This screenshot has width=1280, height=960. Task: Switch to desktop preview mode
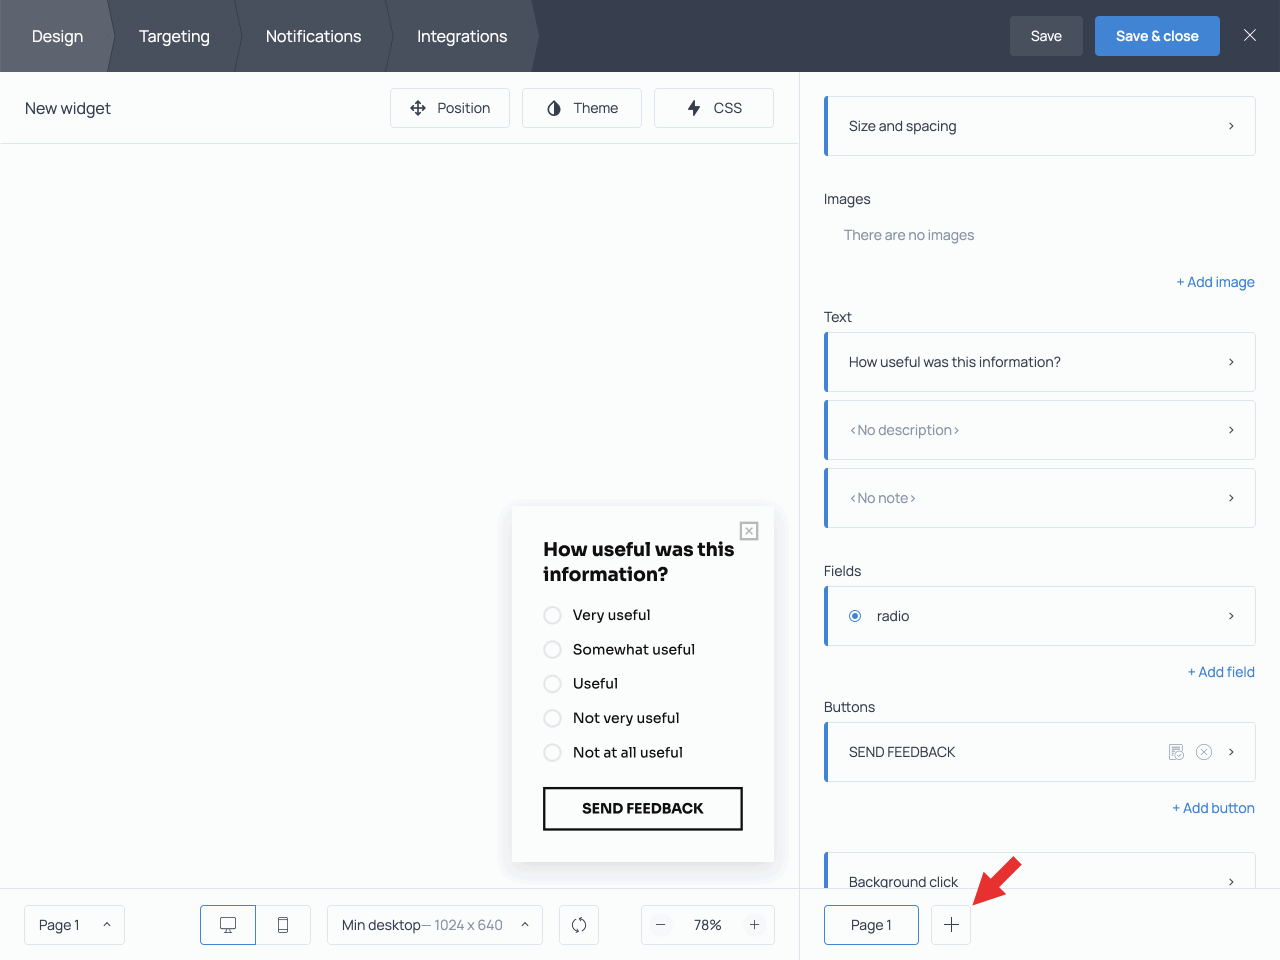[x=228, y=925]
